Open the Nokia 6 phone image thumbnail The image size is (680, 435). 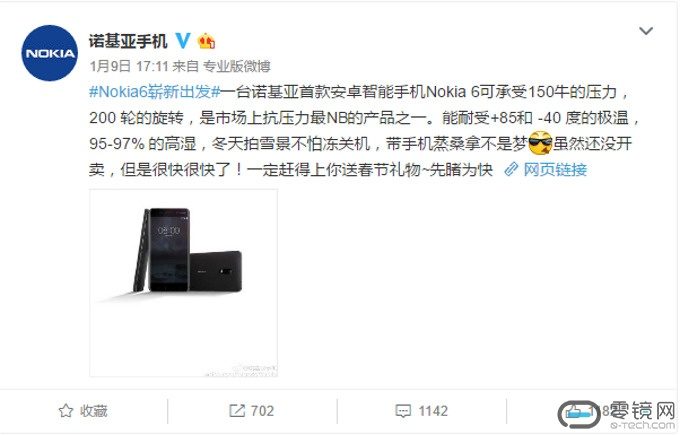point(183,283)
